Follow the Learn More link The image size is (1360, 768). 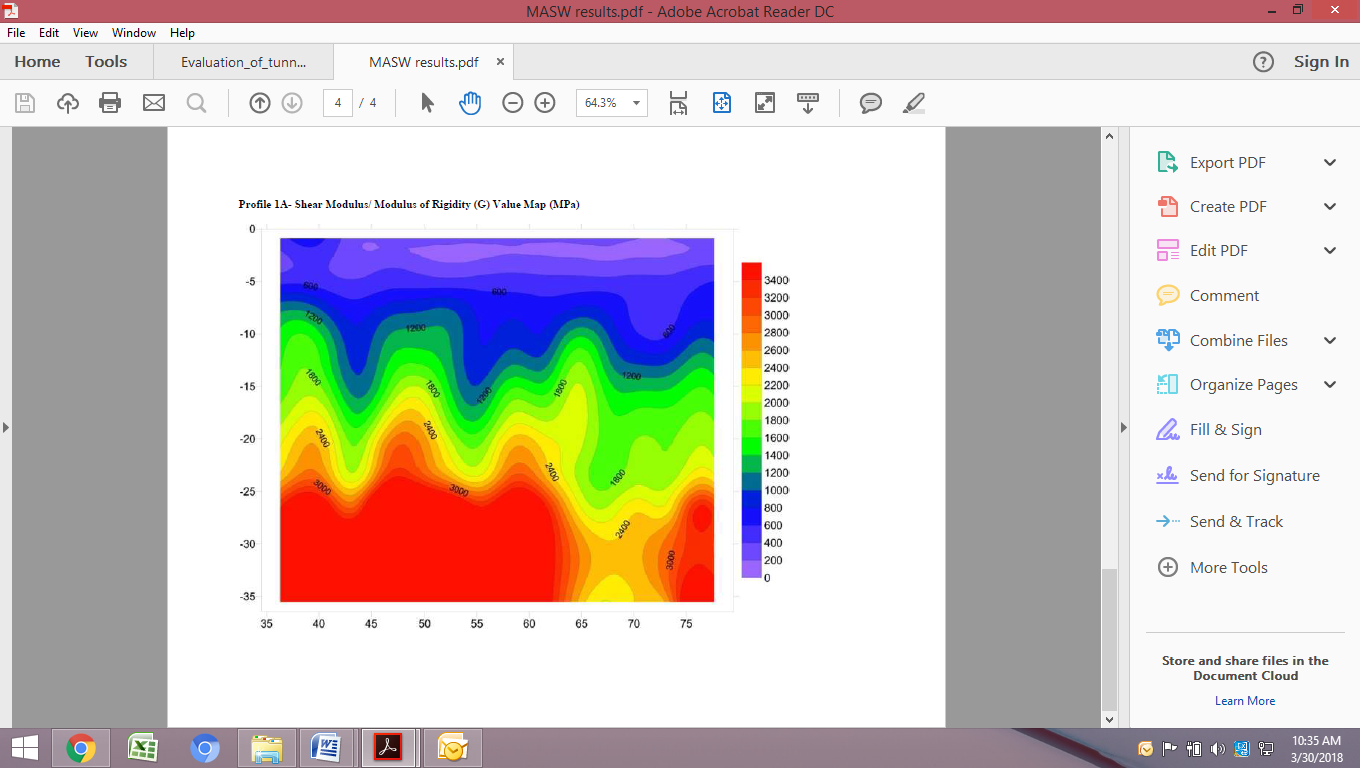tap(1245, 701)
